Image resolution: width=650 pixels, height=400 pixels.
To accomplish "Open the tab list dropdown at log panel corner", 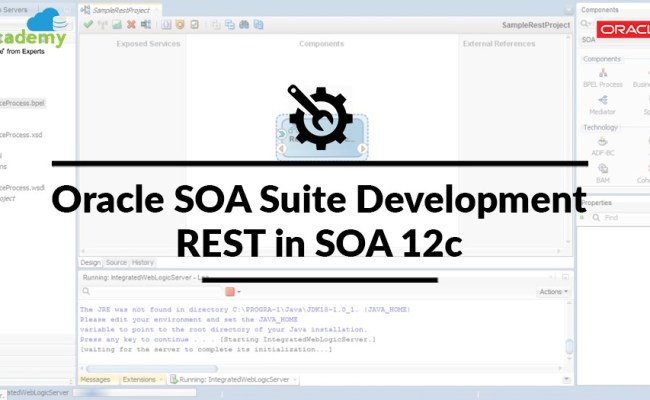I will (567, 379).
